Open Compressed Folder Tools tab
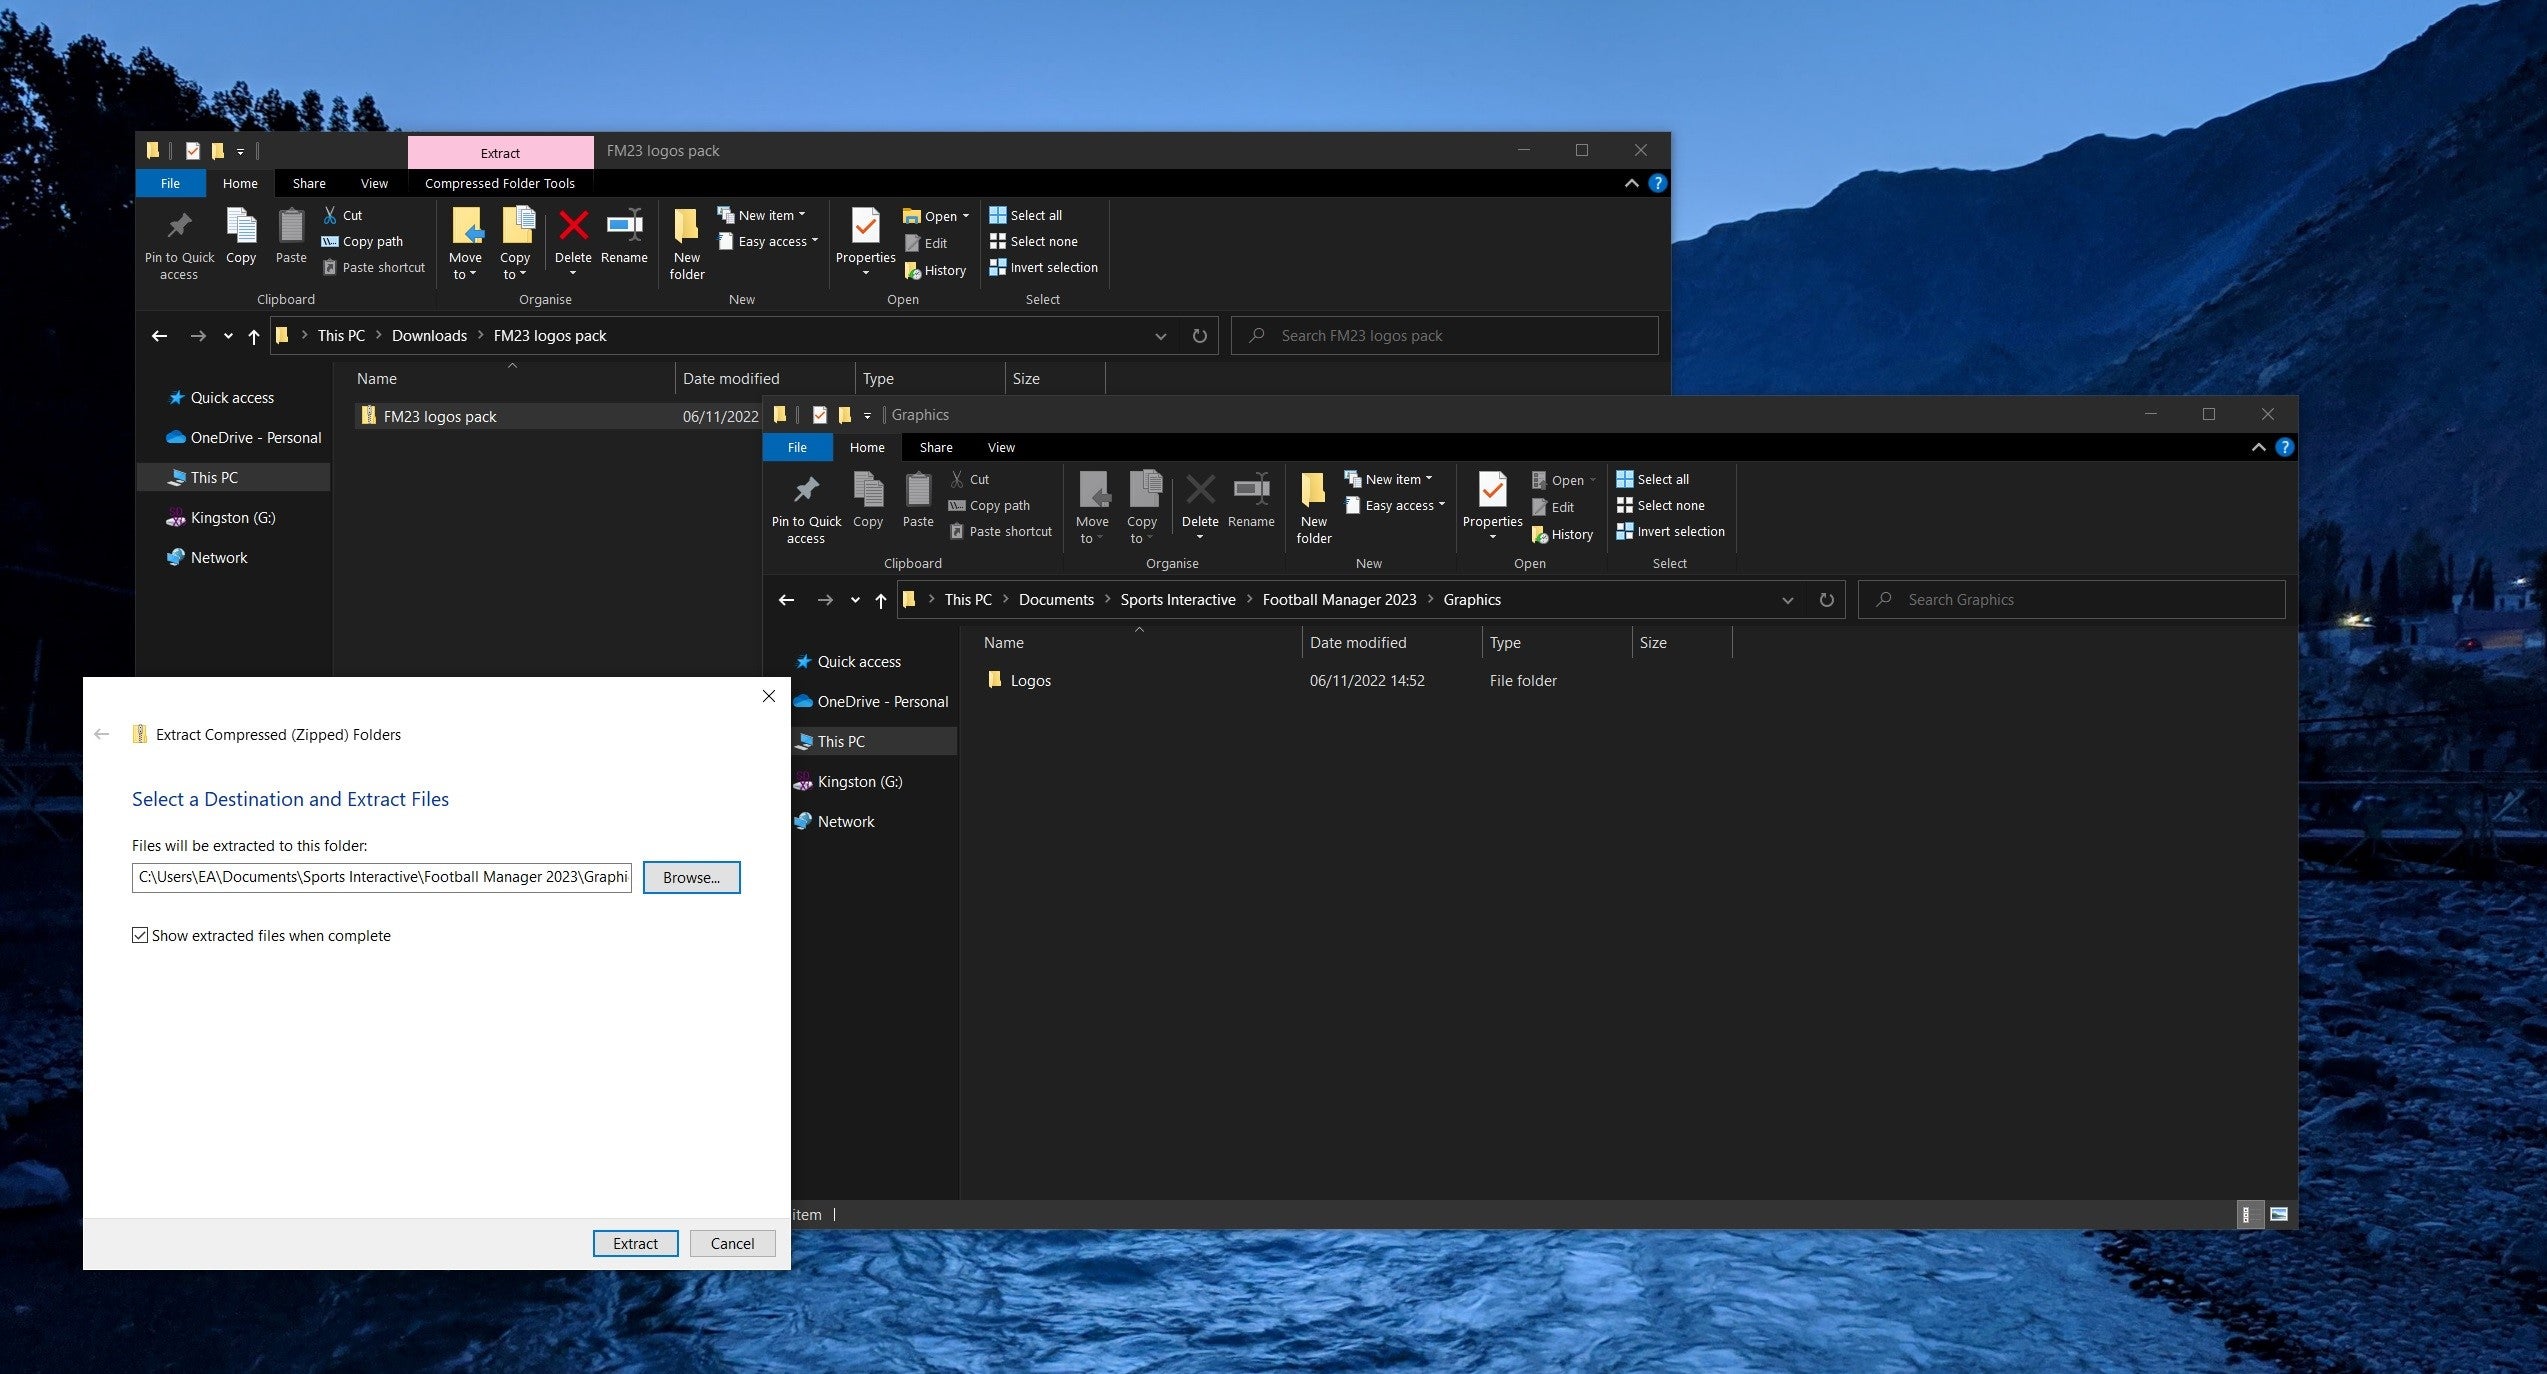This screenshot has width=2547, height=1374. [499, 183]
